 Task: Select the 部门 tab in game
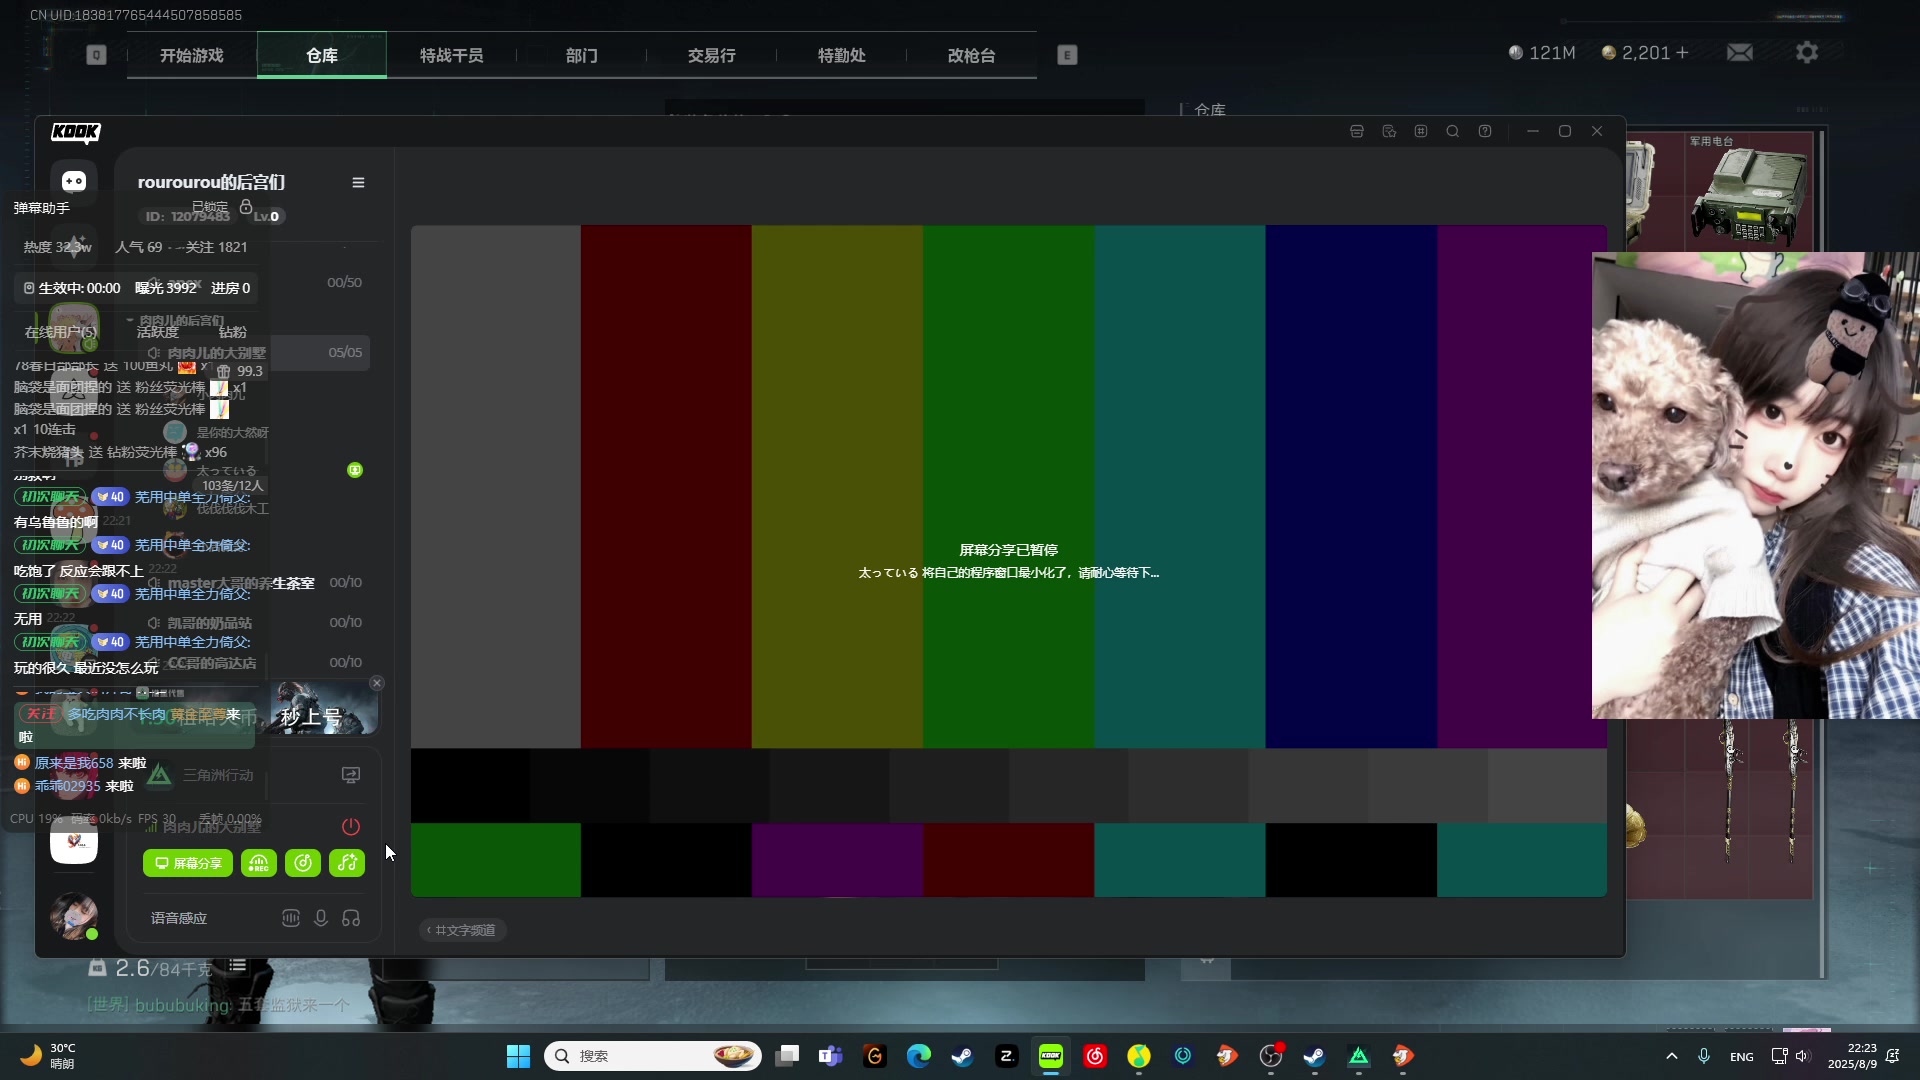(x=582, y=56)
